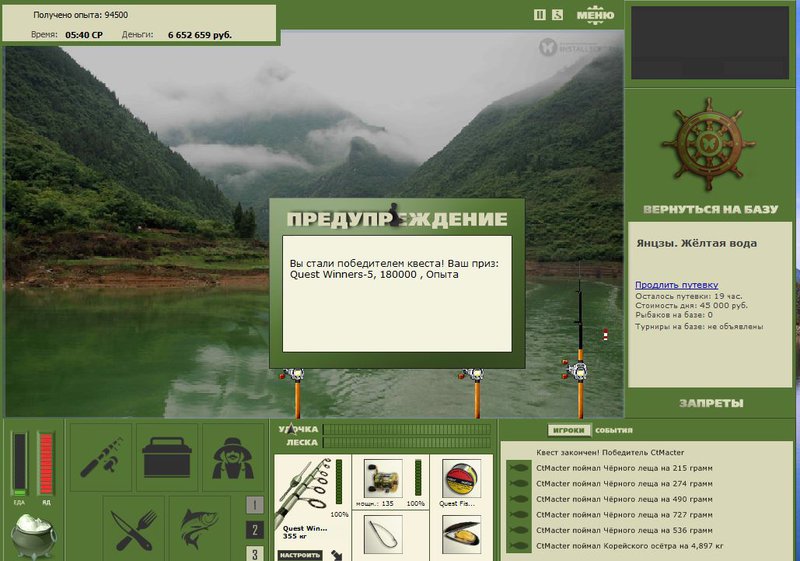
Task: Open the ЗАПРЕТЫ section
Action: coord(711,403)
